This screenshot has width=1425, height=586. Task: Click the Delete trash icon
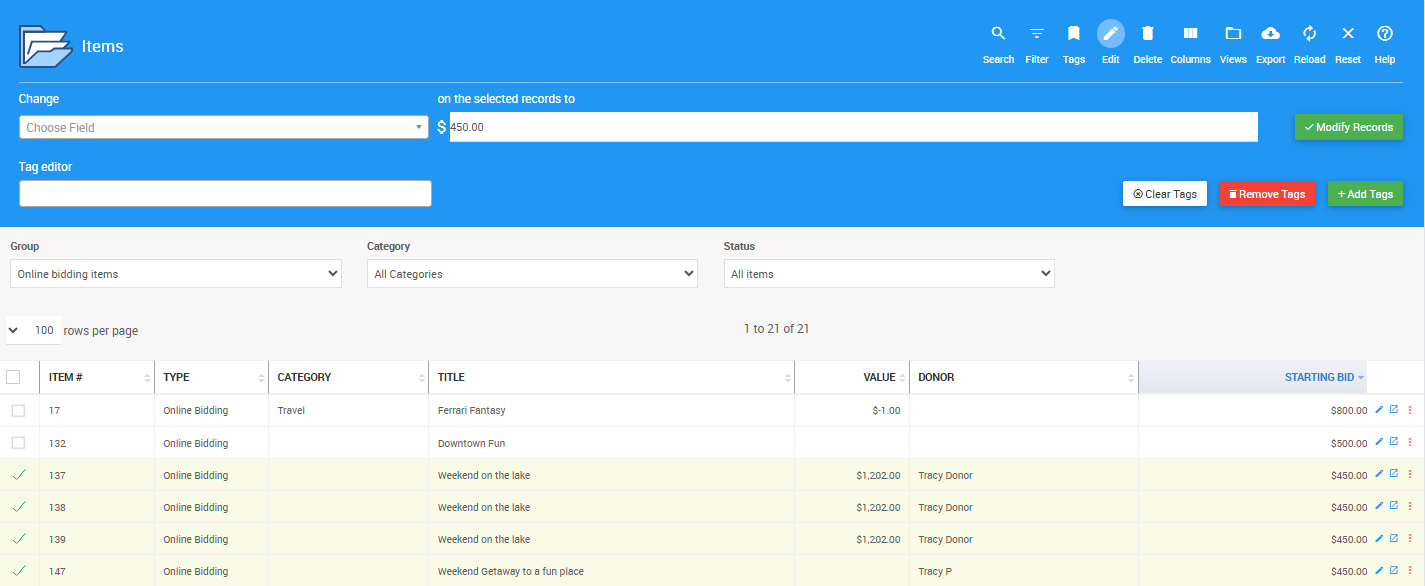[x=1147, y=34]
